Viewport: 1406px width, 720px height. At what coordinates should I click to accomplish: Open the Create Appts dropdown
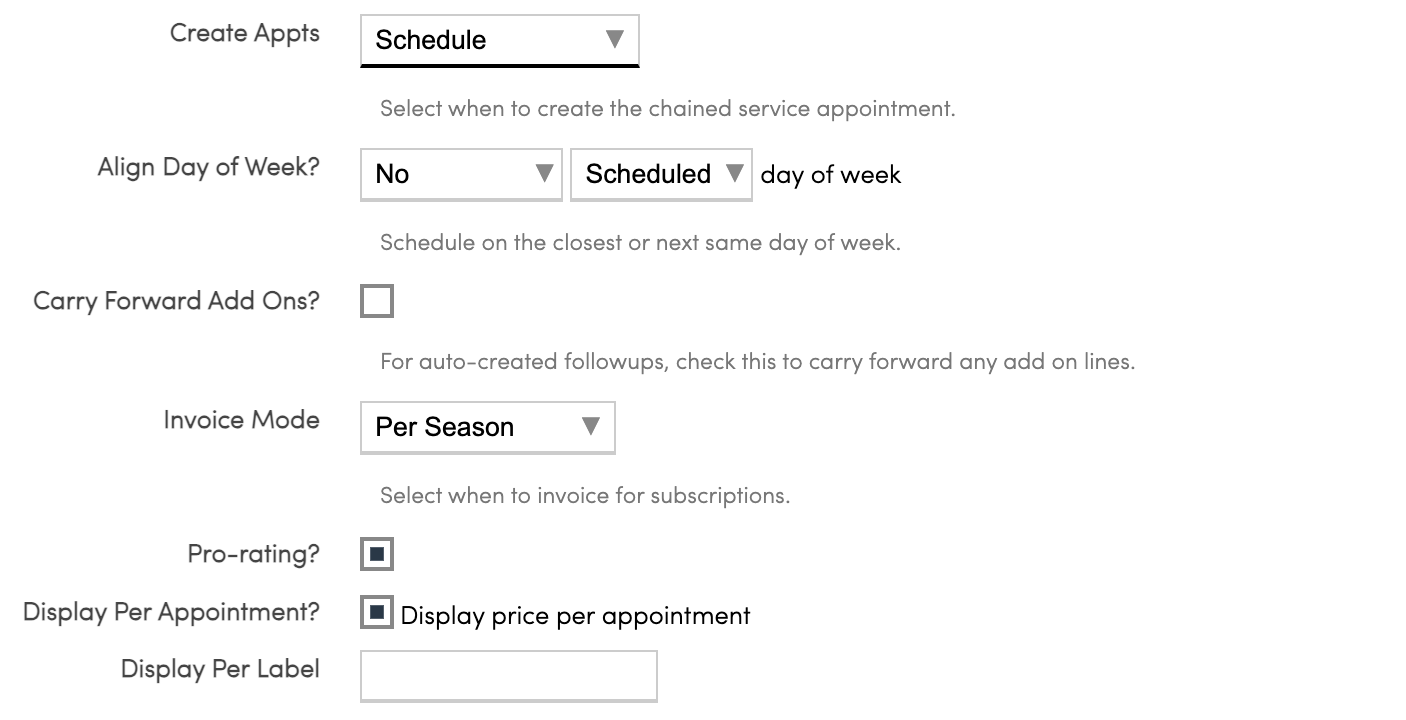pos(499,40)
